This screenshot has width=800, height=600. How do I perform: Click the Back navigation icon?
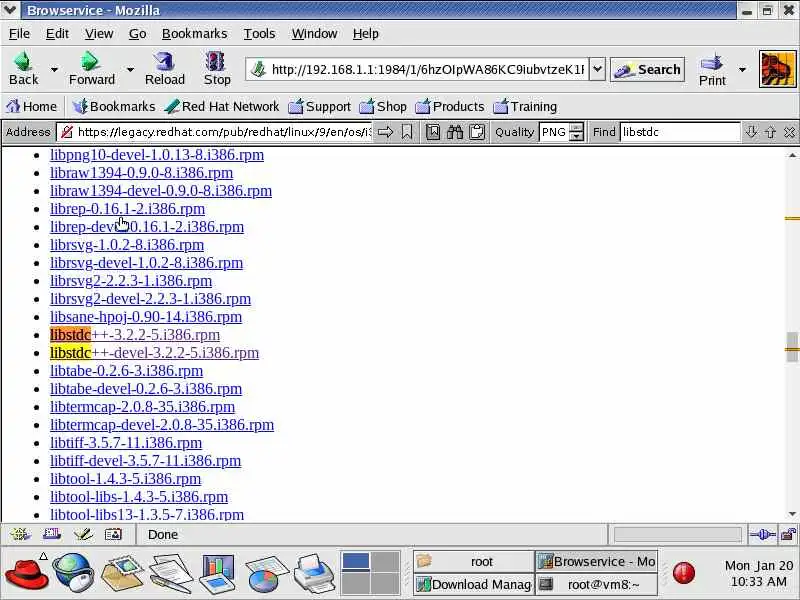pos(23,68)
